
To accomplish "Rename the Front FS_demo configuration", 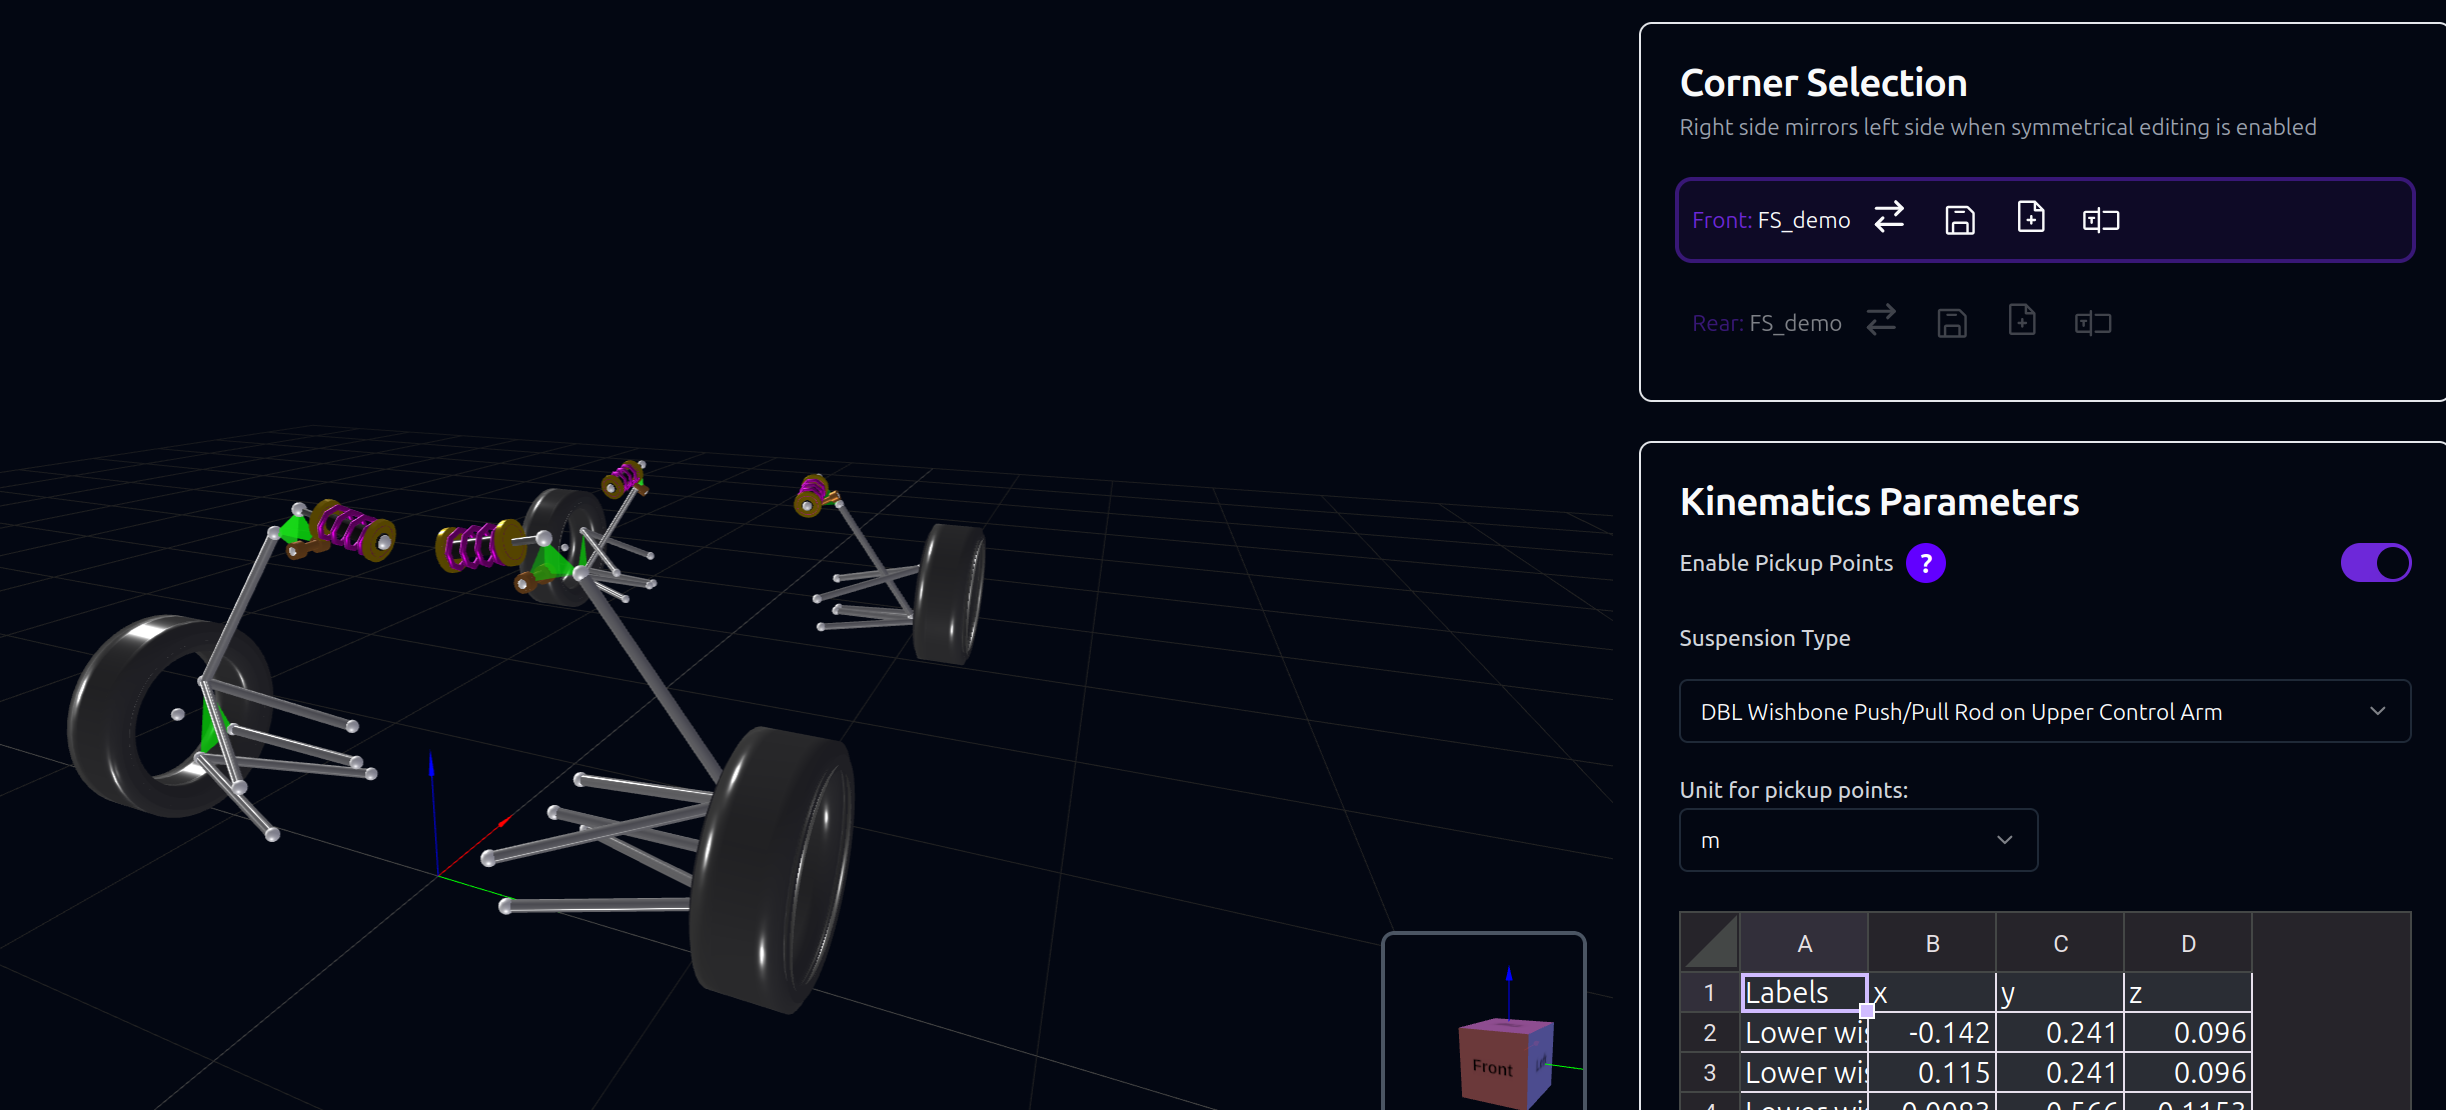I will [x=2099, y=219].
